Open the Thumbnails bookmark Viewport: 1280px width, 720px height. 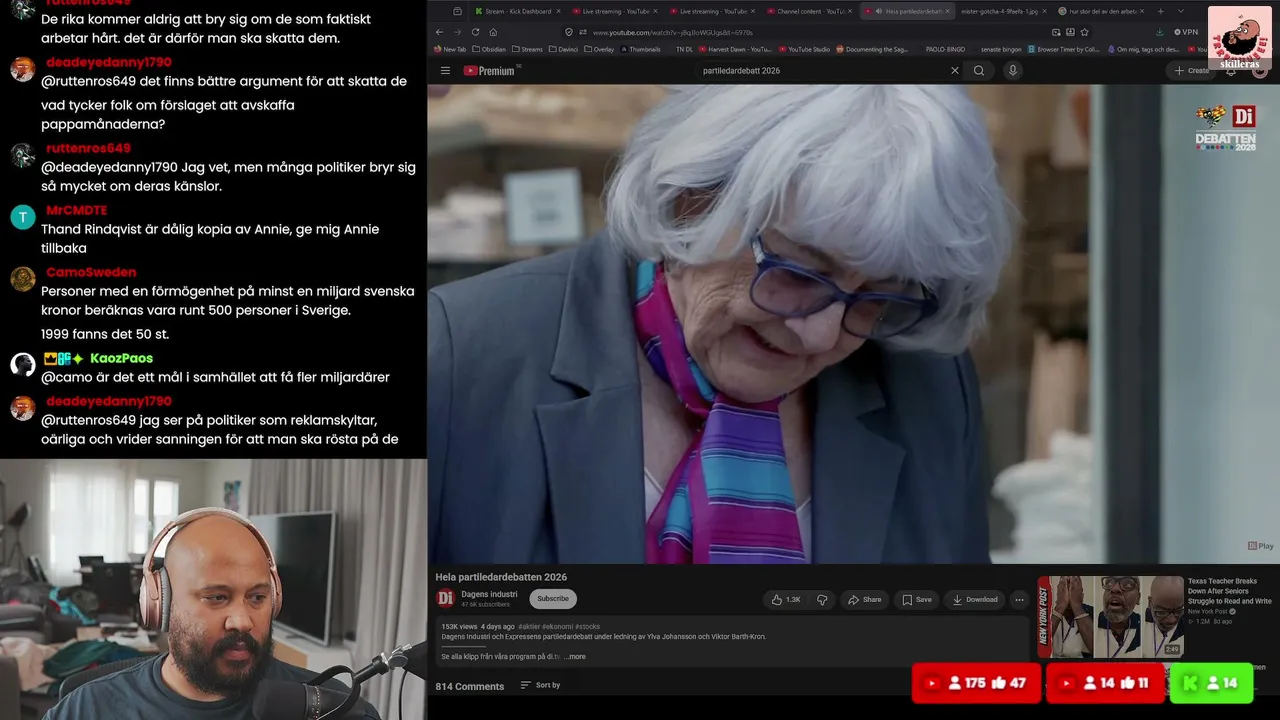(x=640, y=49)
